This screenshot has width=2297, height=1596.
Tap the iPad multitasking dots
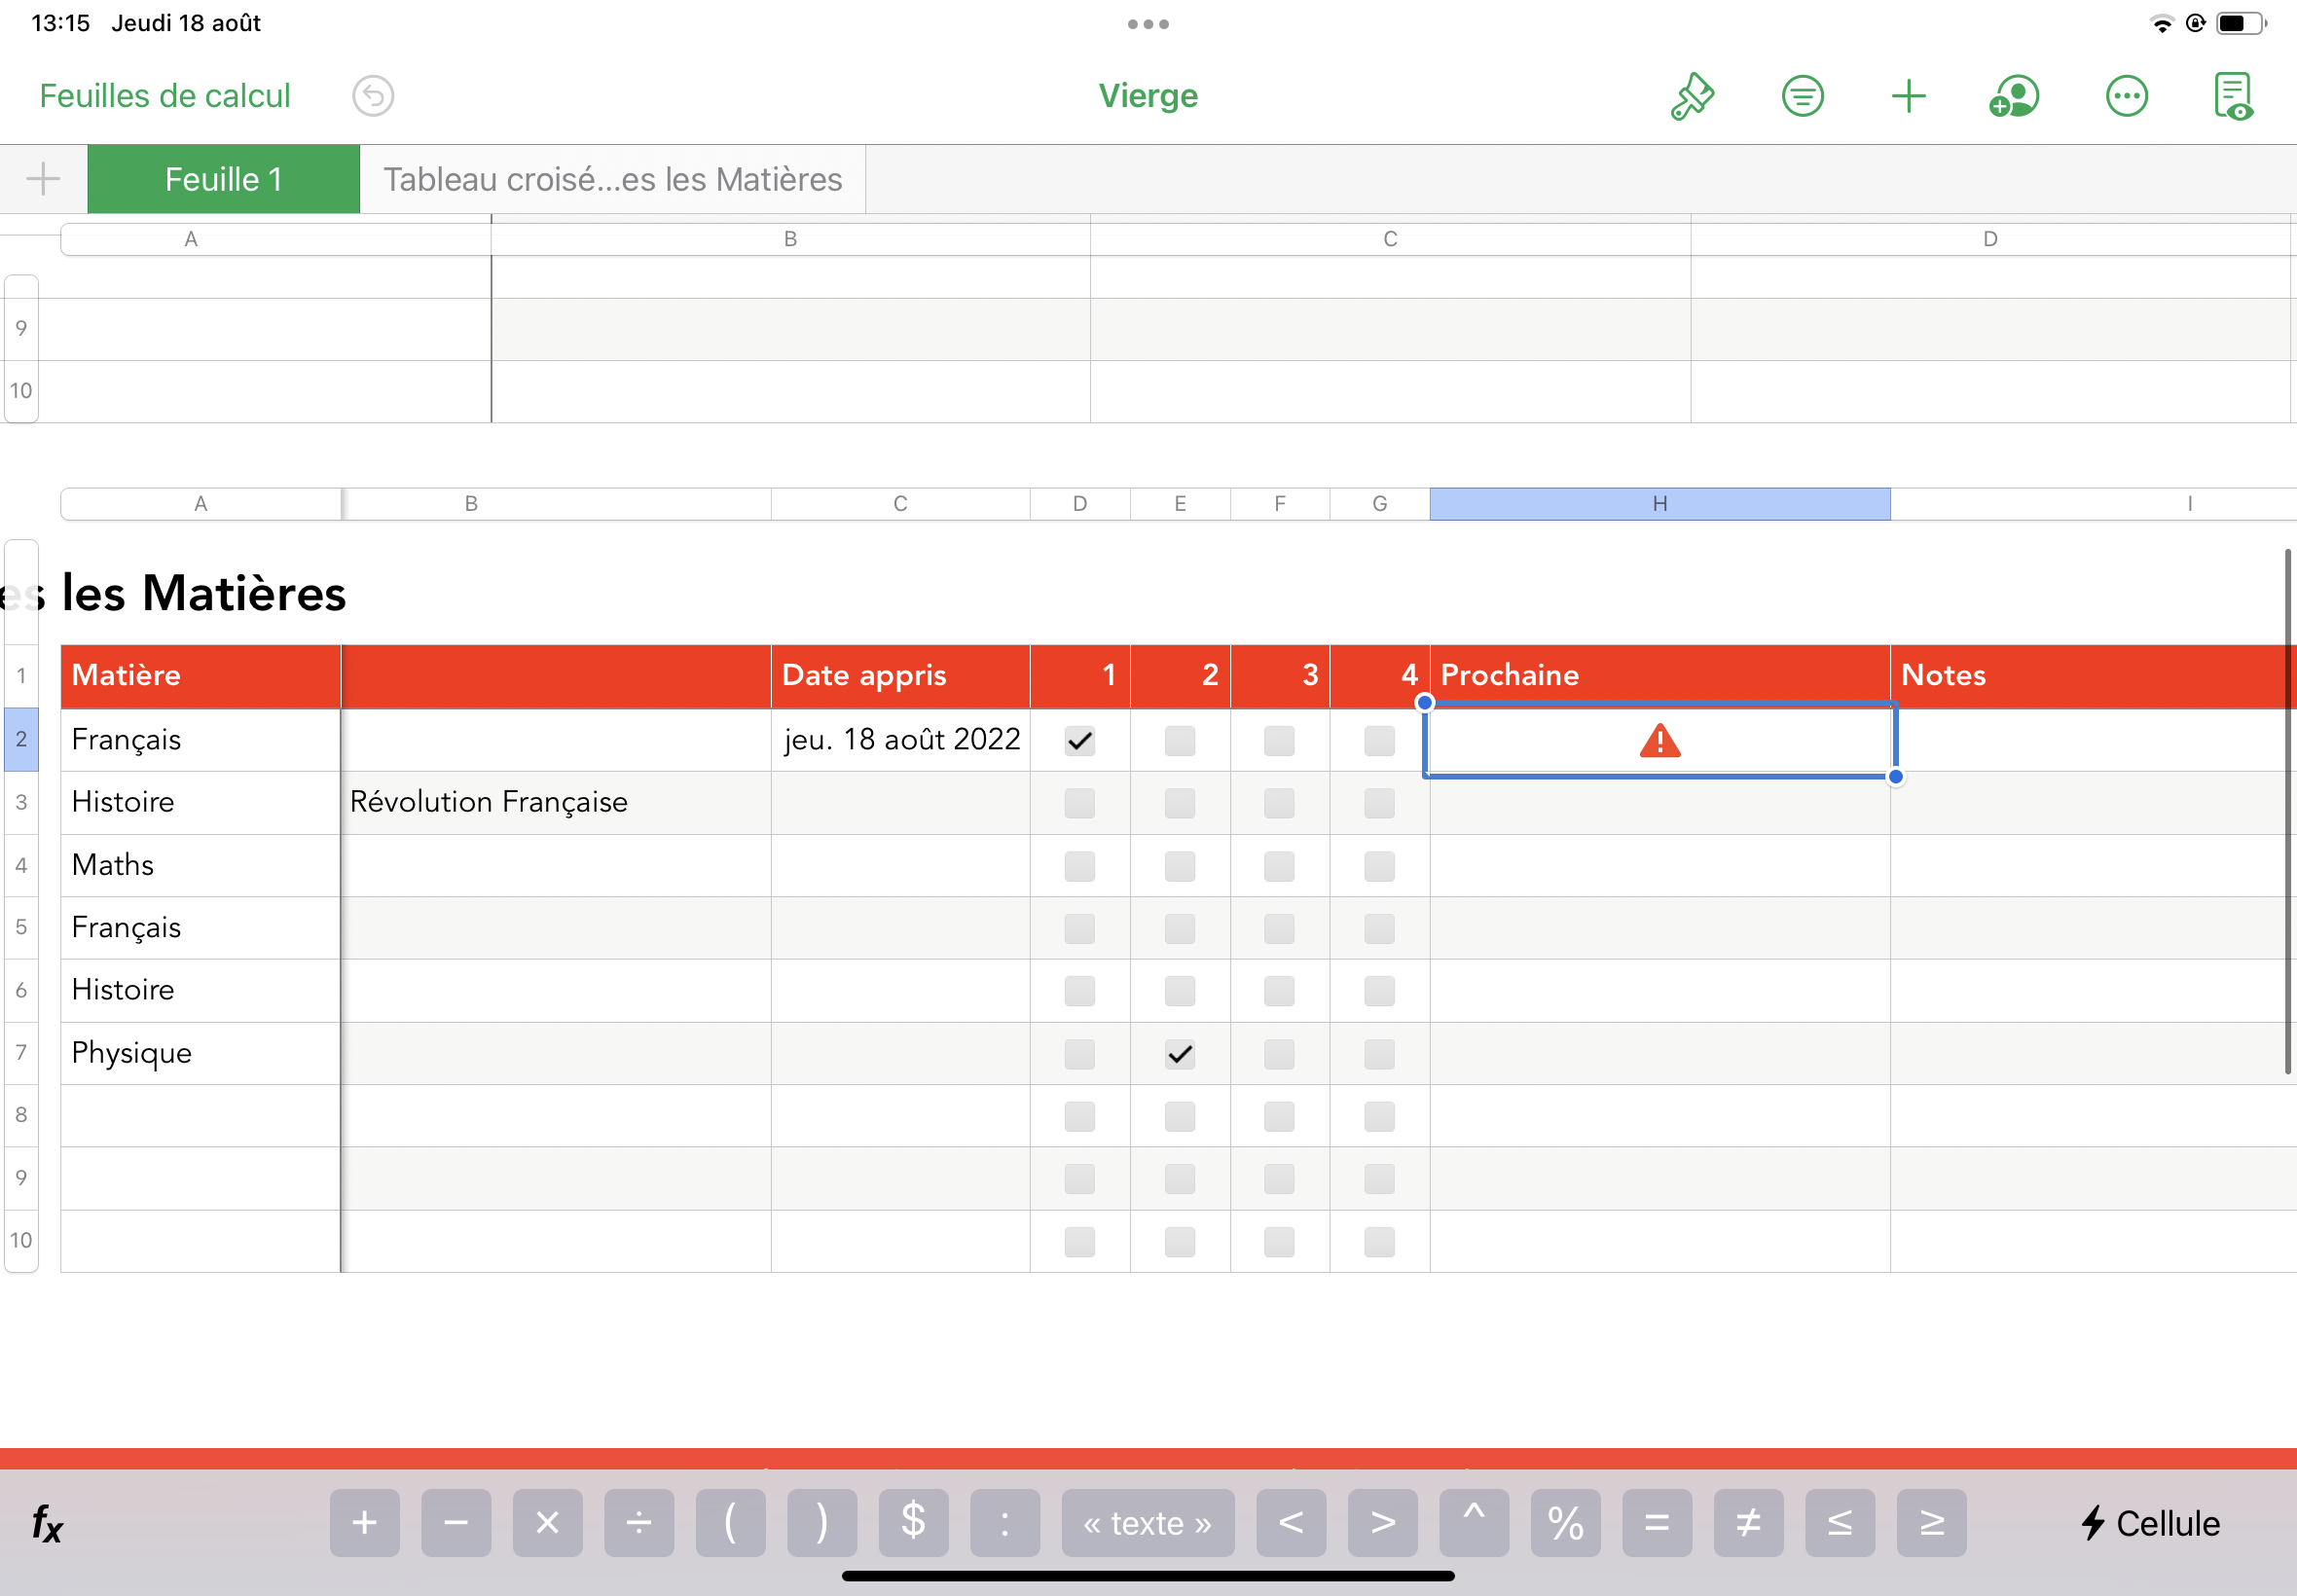[x=1148, y=23]
